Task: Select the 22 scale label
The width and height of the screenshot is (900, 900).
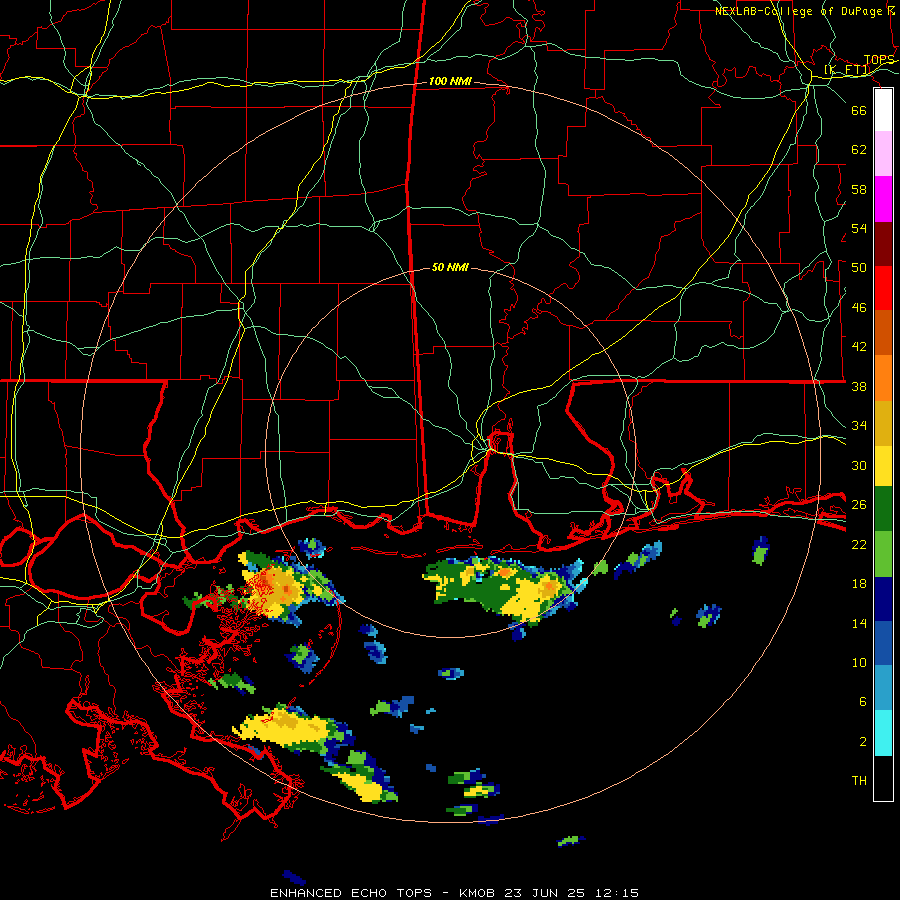Action: click(859, 544)
